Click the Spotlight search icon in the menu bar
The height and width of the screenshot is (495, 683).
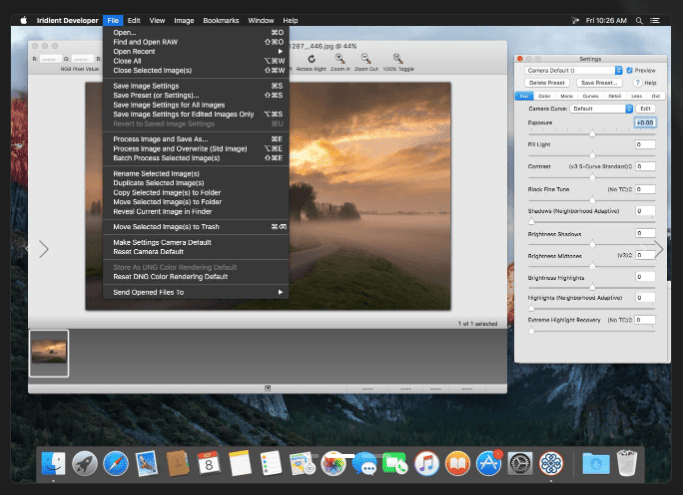(x=639, y=20)
